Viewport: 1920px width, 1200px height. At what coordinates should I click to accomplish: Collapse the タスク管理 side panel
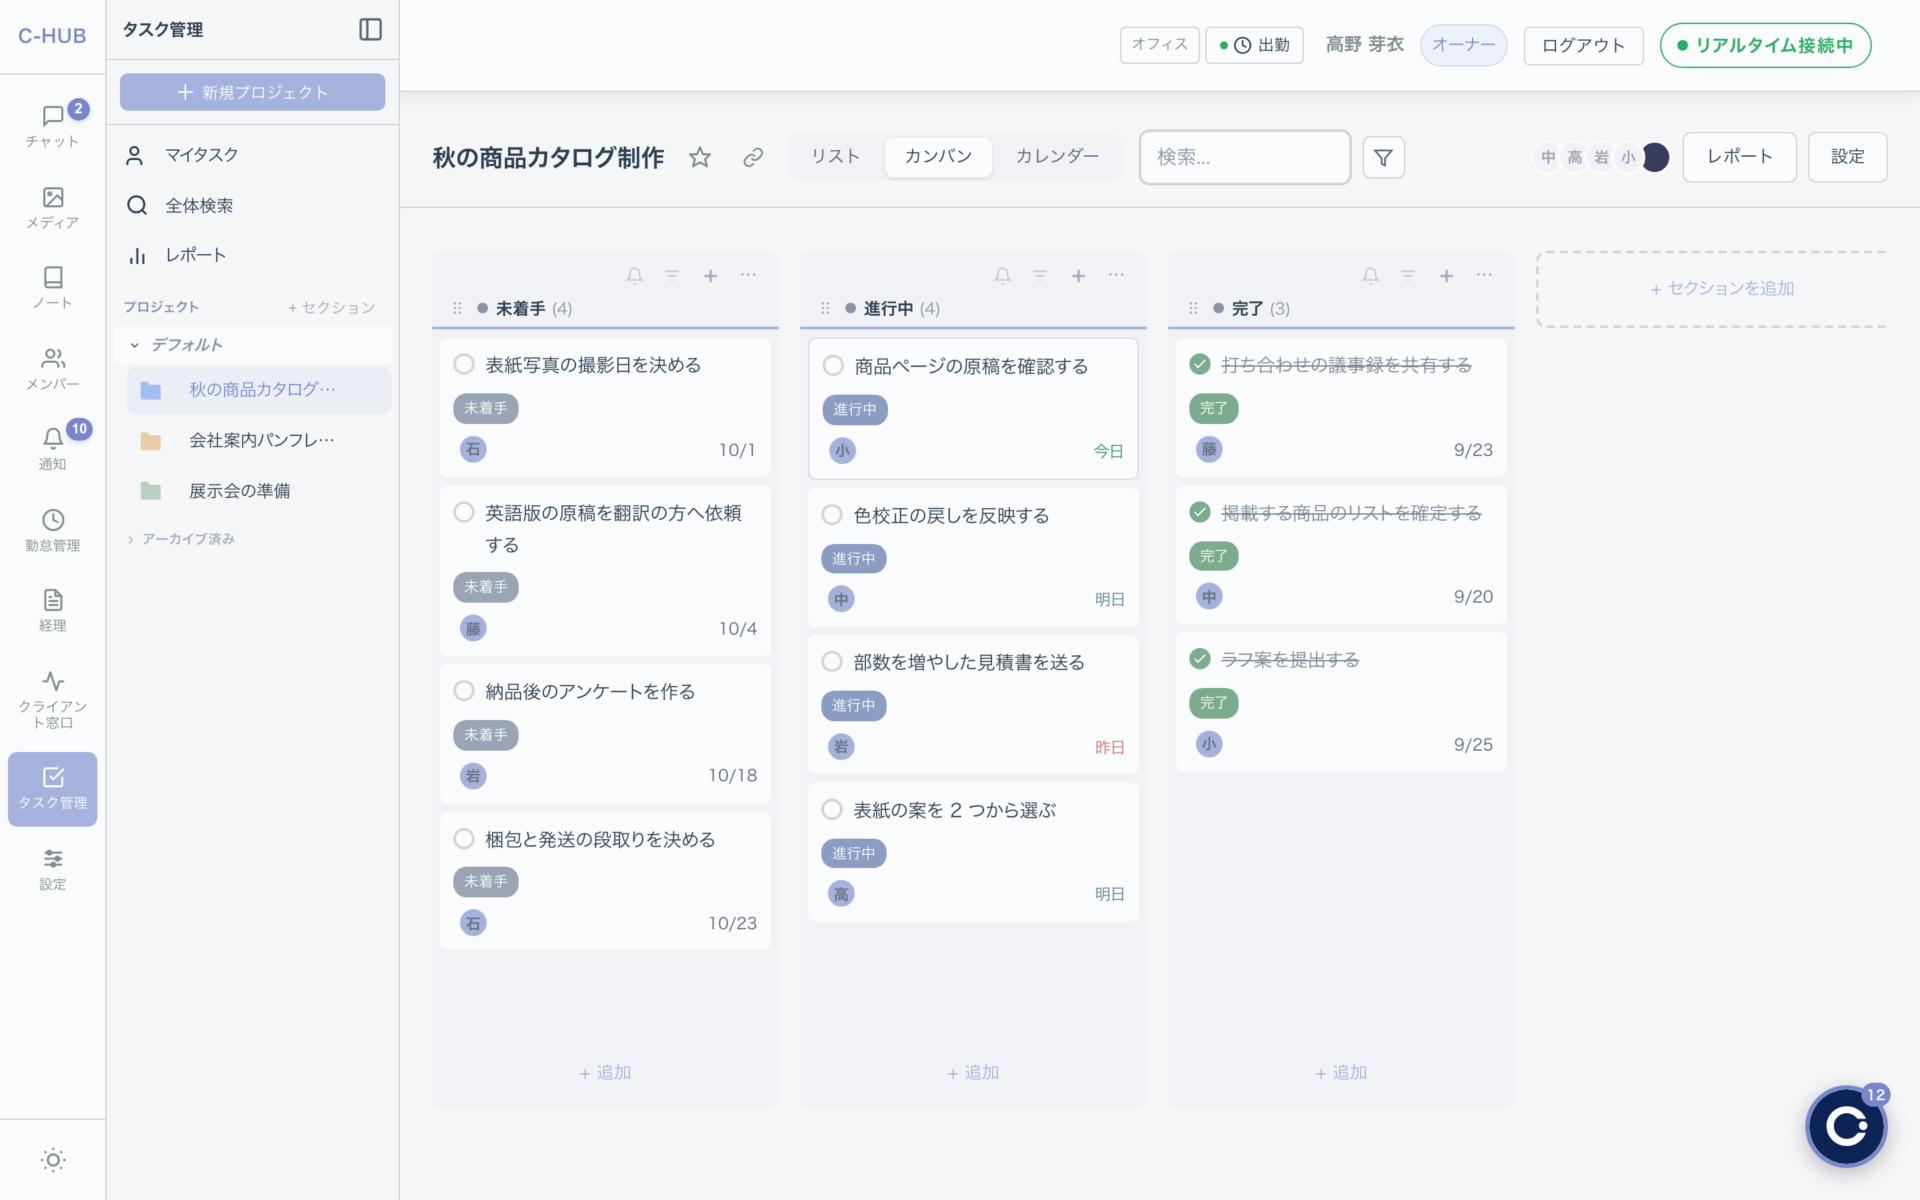pyautogui.click(x=370, y=30)
